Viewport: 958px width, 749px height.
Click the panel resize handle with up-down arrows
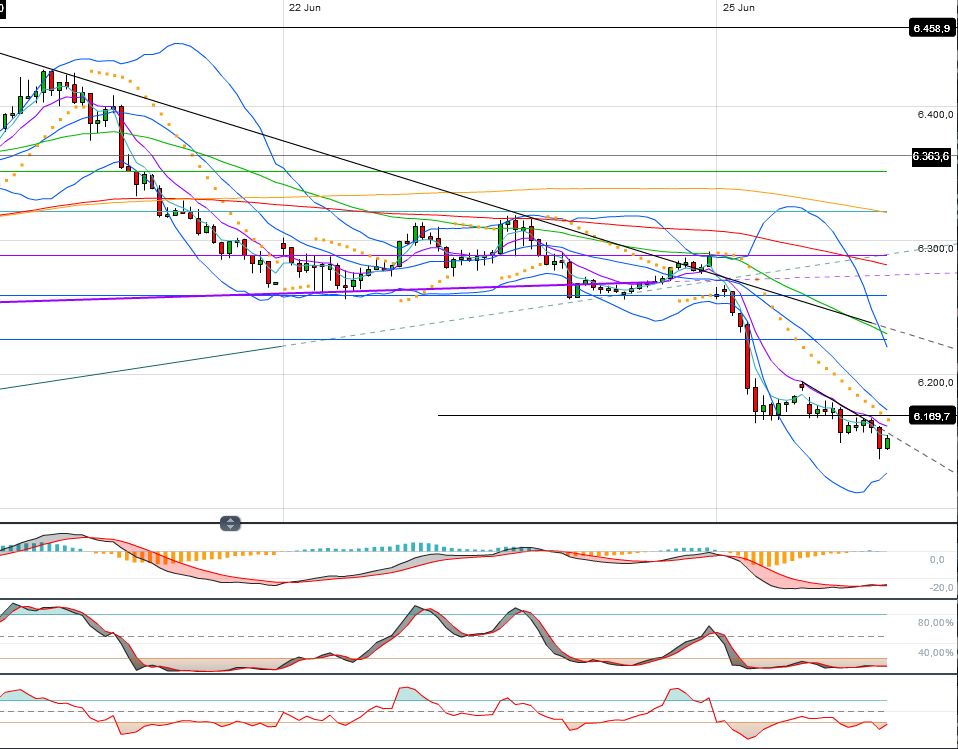230,524
